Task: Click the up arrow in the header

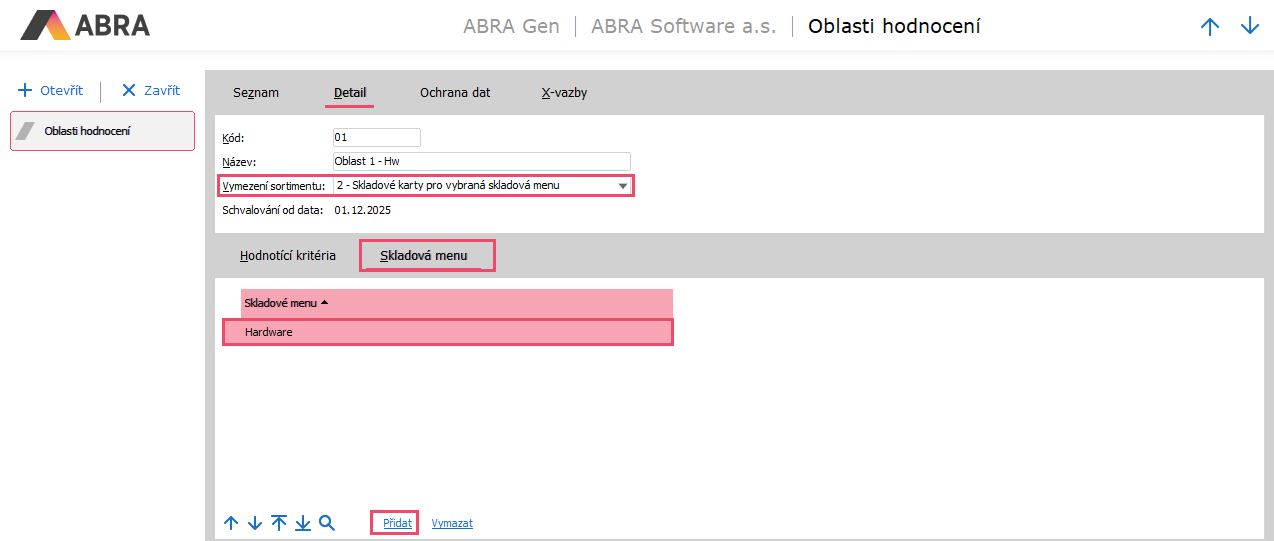Action: [1210, 27]
